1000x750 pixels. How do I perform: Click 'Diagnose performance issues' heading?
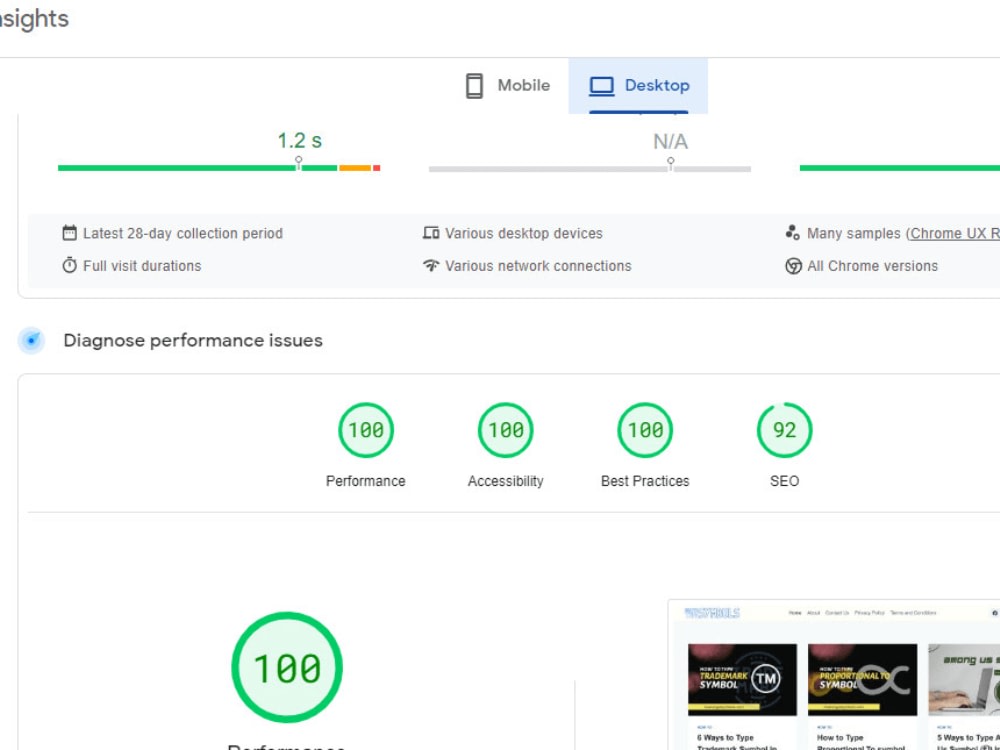[193, 341]
